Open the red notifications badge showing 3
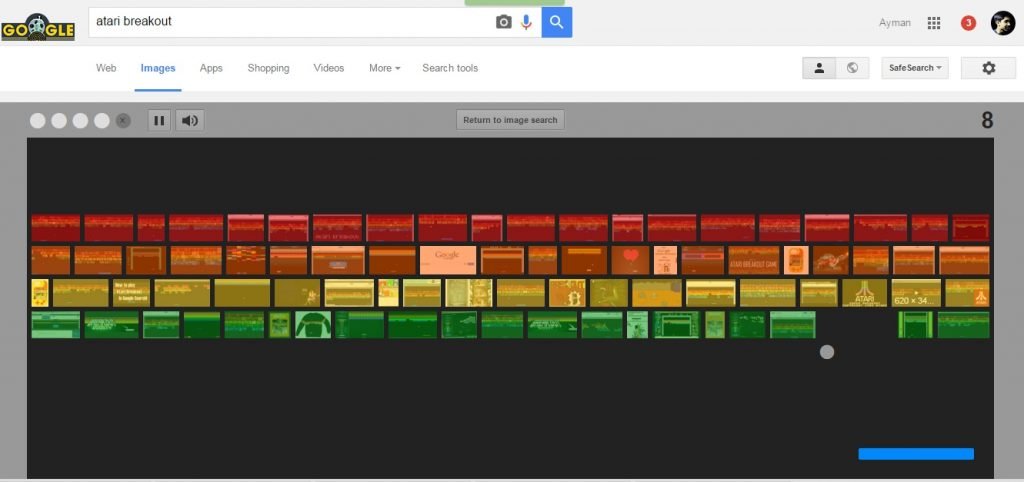Screen dimensions: 1024x482 click(x=968, y=23)
